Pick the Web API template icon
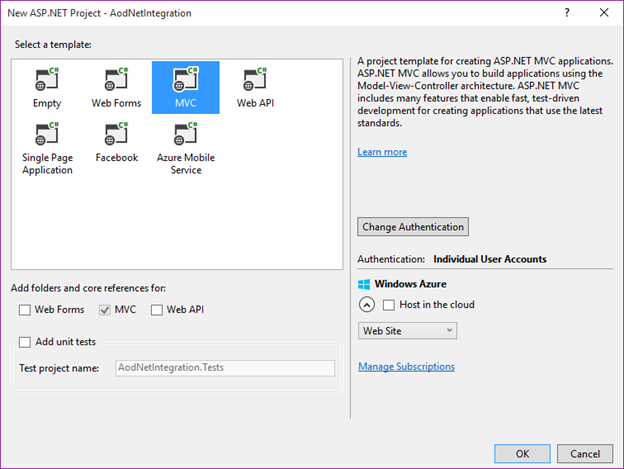This screenshot has height=469, width=624. pos(254,81)
